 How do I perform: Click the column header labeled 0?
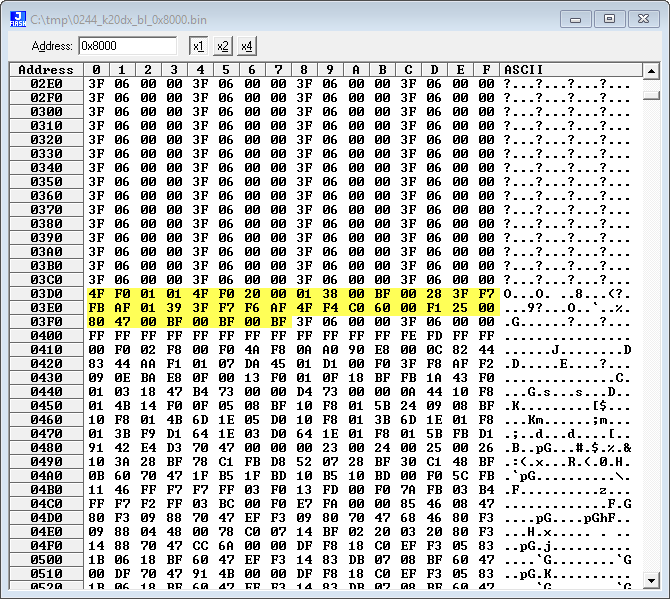[x=97, y=69]
